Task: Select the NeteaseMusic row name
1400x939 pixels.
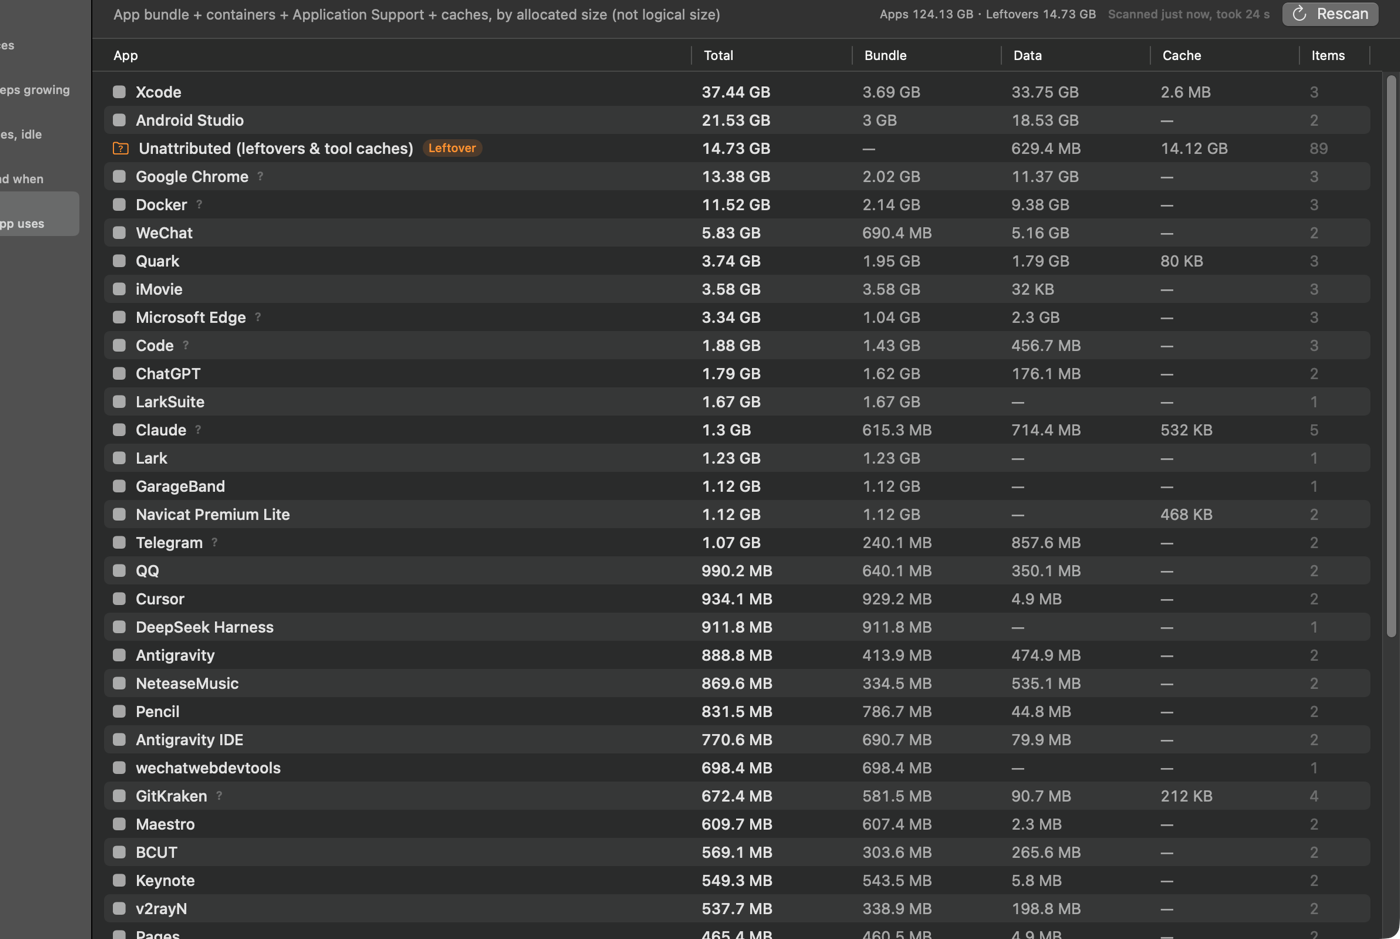Action: [187, 683]
